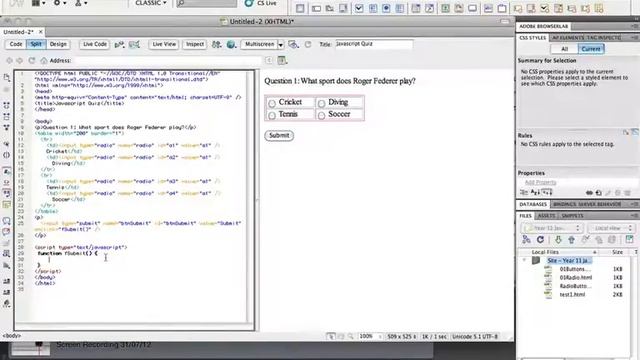Open the Snippets tab
This screenshot has width=640, height=360.
tap(572, 216)
